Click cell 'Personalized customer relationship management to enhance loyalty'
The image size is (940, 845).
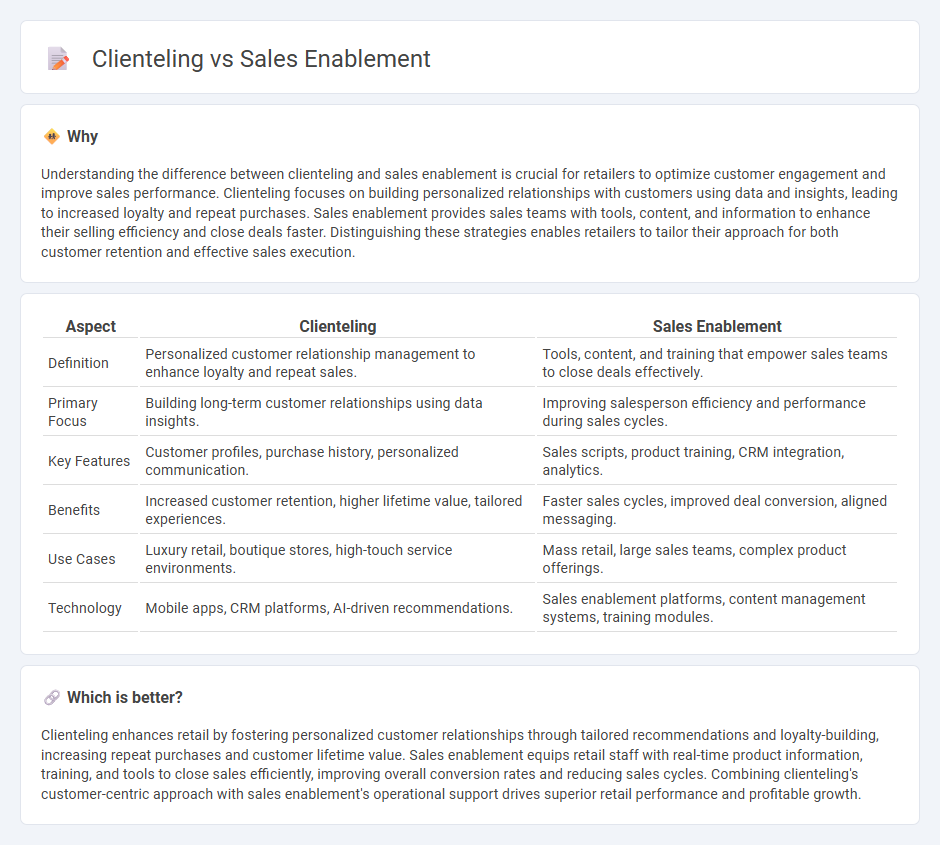coord(338,363)
